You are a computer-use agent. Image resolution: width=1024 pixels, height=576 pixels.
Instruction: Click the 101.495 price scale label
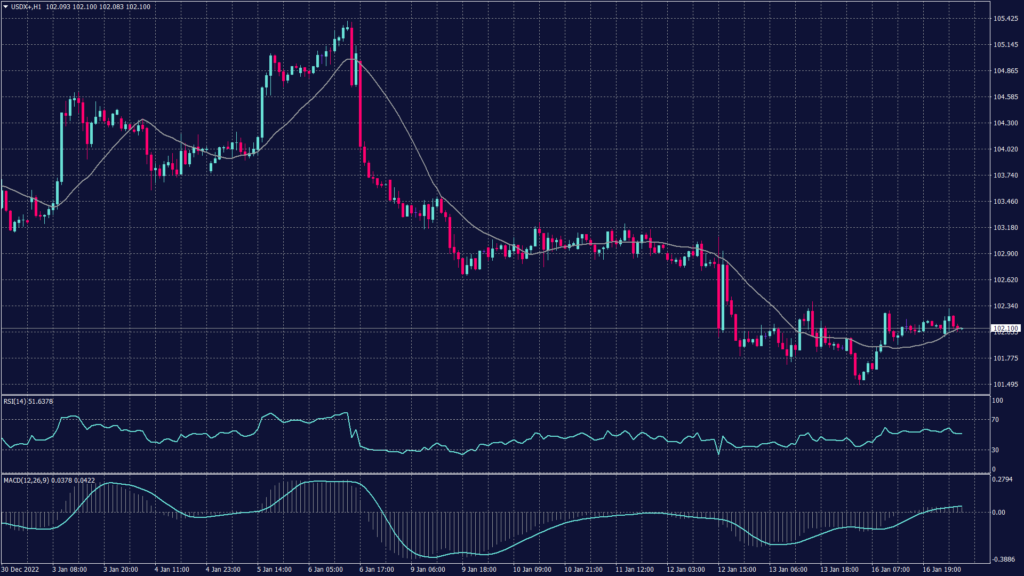pyautogui.click(x=1006, y=384)
